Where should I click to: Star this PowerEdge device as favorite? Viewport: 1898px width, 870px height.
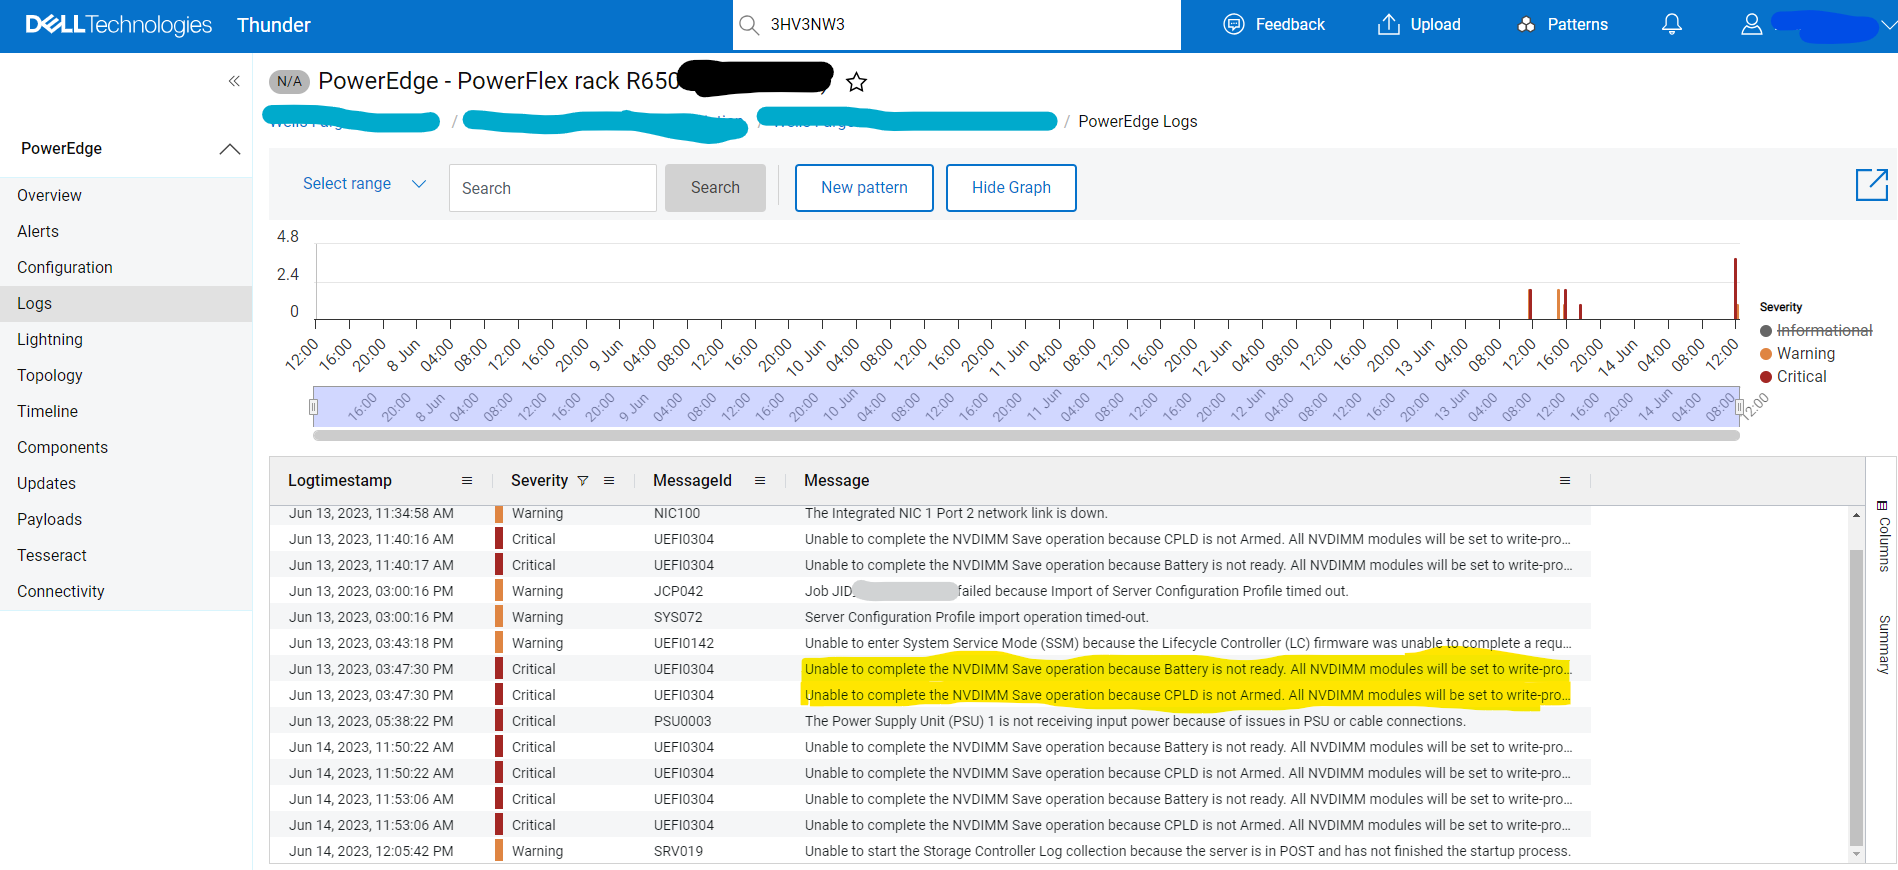coord(856,82)
